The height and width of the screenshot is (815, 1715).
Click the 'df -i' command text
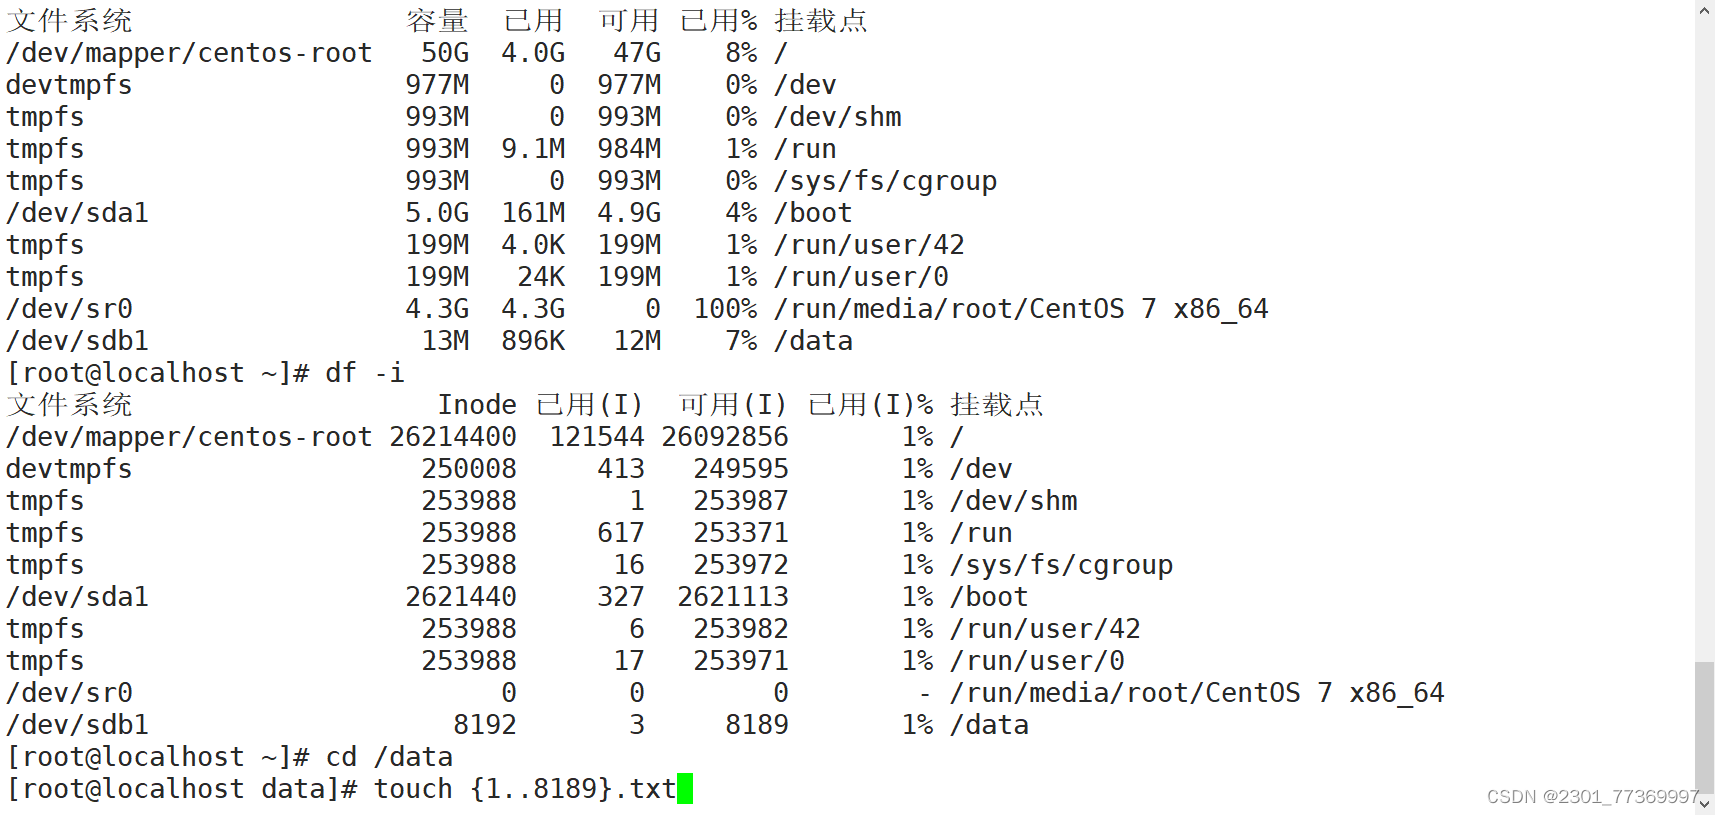point(365,373)
